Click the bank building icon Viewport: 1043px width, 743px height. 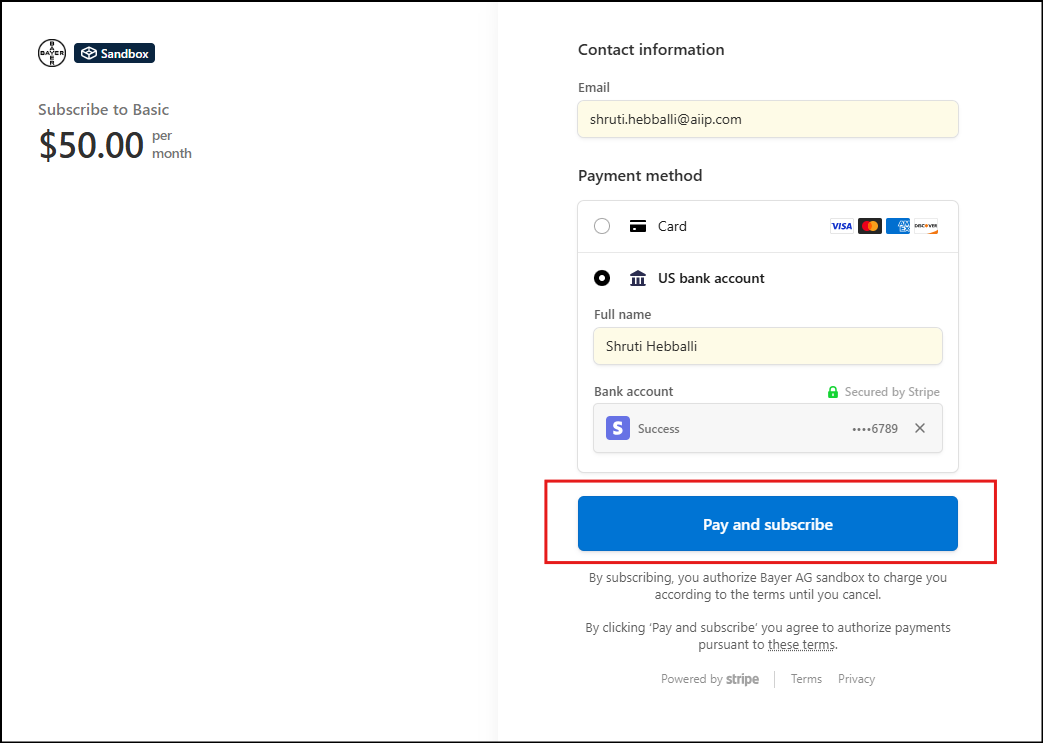[637, 278]
